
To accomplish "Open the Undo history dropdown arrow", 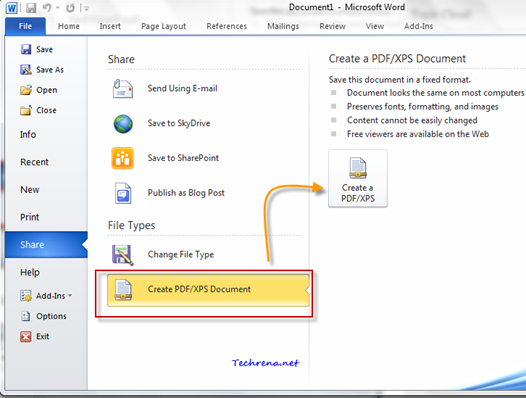I will (57, 8).
